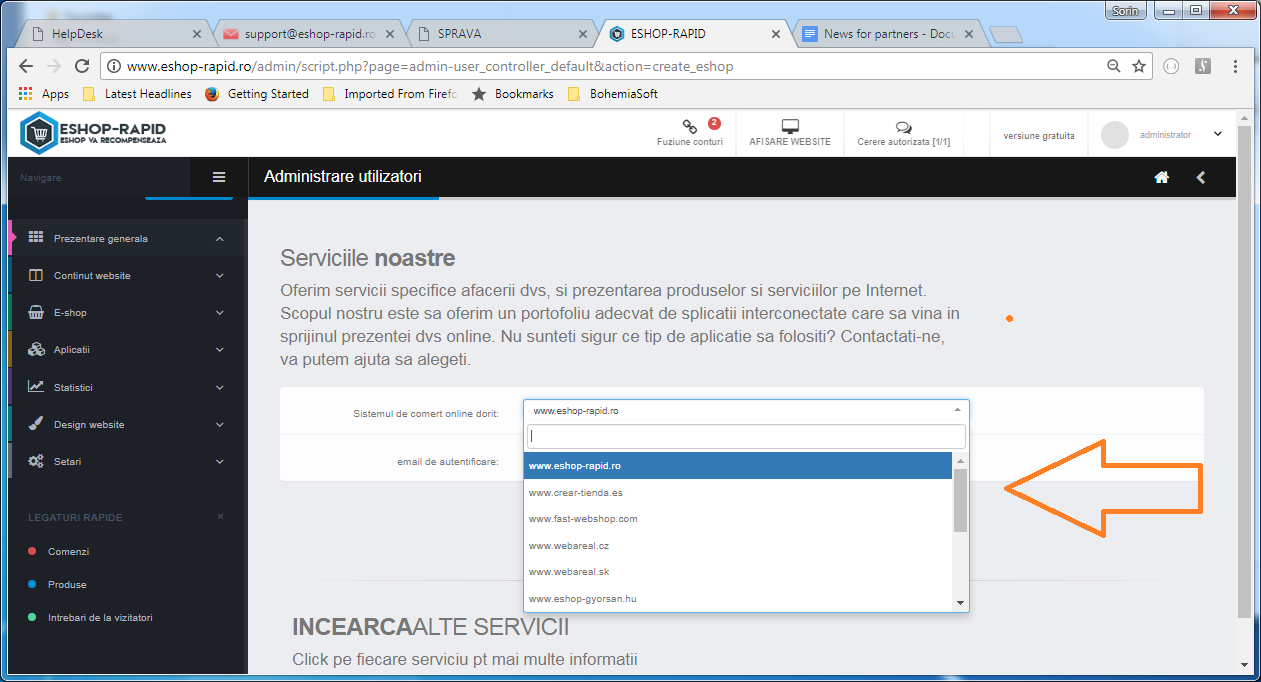The image size is (1261, 682).
Task: Expand the Design website chevron
Action: click(x=220, y=425)
